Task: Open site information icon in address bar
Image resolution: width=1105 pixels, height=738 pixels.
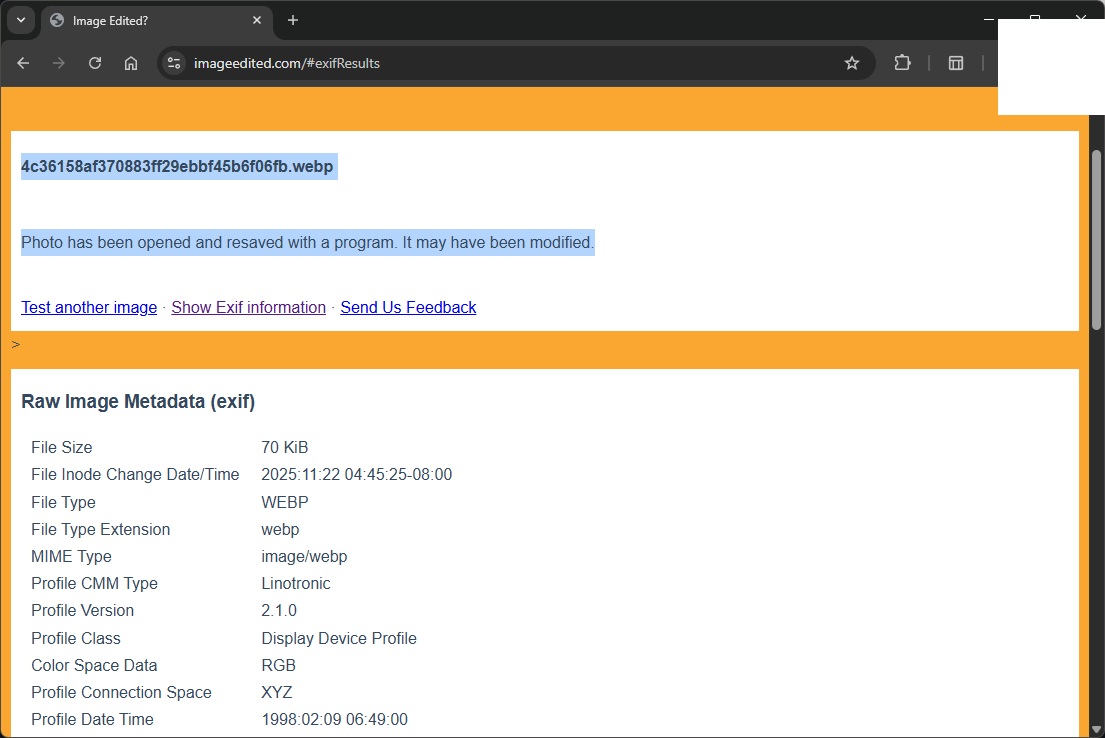Action: click(x=174, y=63)
